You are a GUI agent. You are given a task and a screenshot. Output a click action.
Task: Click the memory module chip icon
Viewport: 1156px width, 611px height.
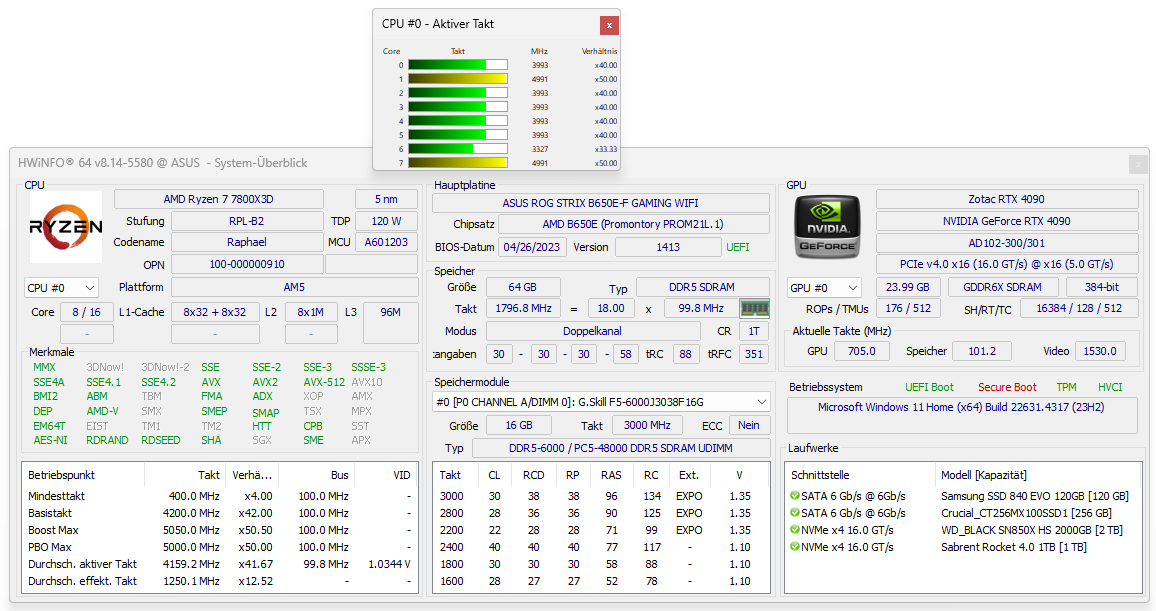pyautogui.click(x=754, y=309)
